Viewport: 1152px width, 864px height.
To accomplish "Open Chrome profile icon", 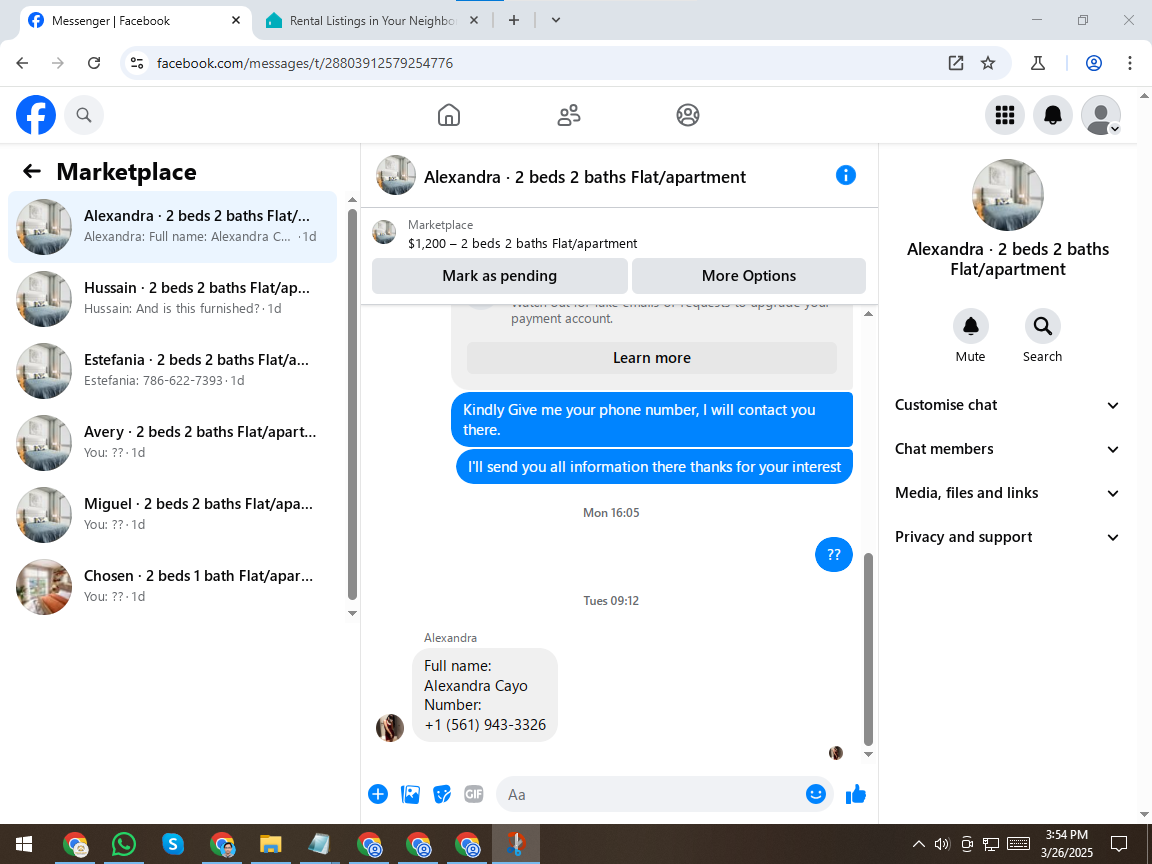I will (1094, 63).
